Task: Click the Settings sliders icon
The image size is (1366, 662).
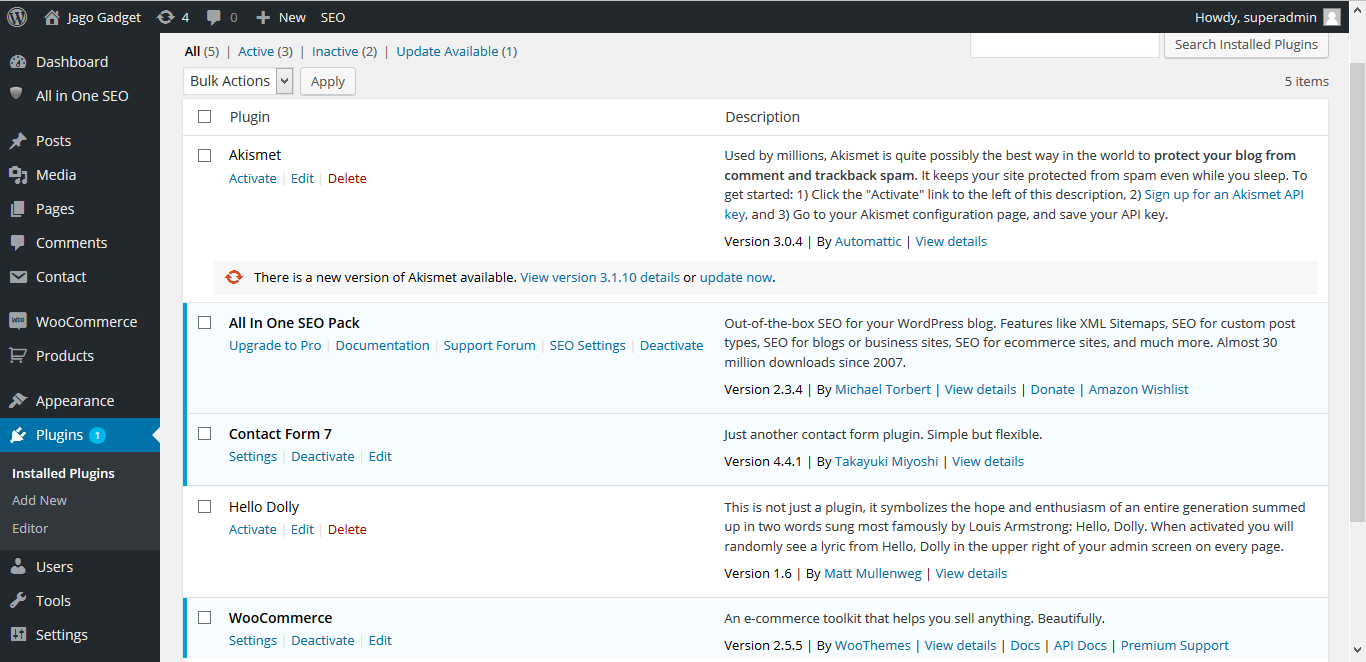Action: click(18, 635)
